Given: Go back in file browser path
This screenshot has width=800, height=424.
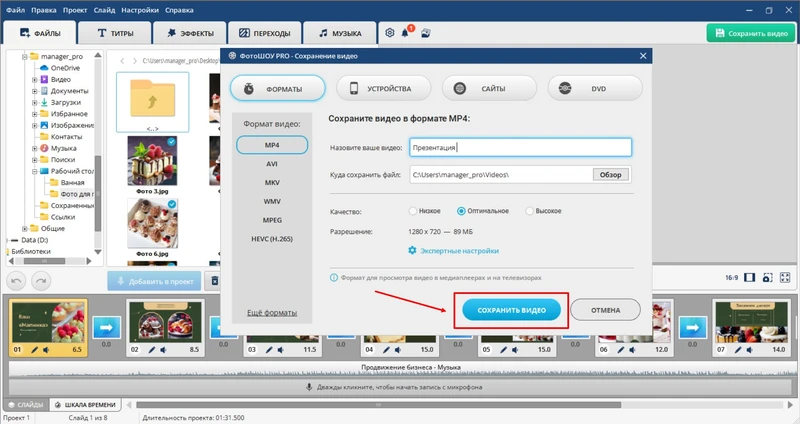Looking at the screenshot, I should coord(122,61).
